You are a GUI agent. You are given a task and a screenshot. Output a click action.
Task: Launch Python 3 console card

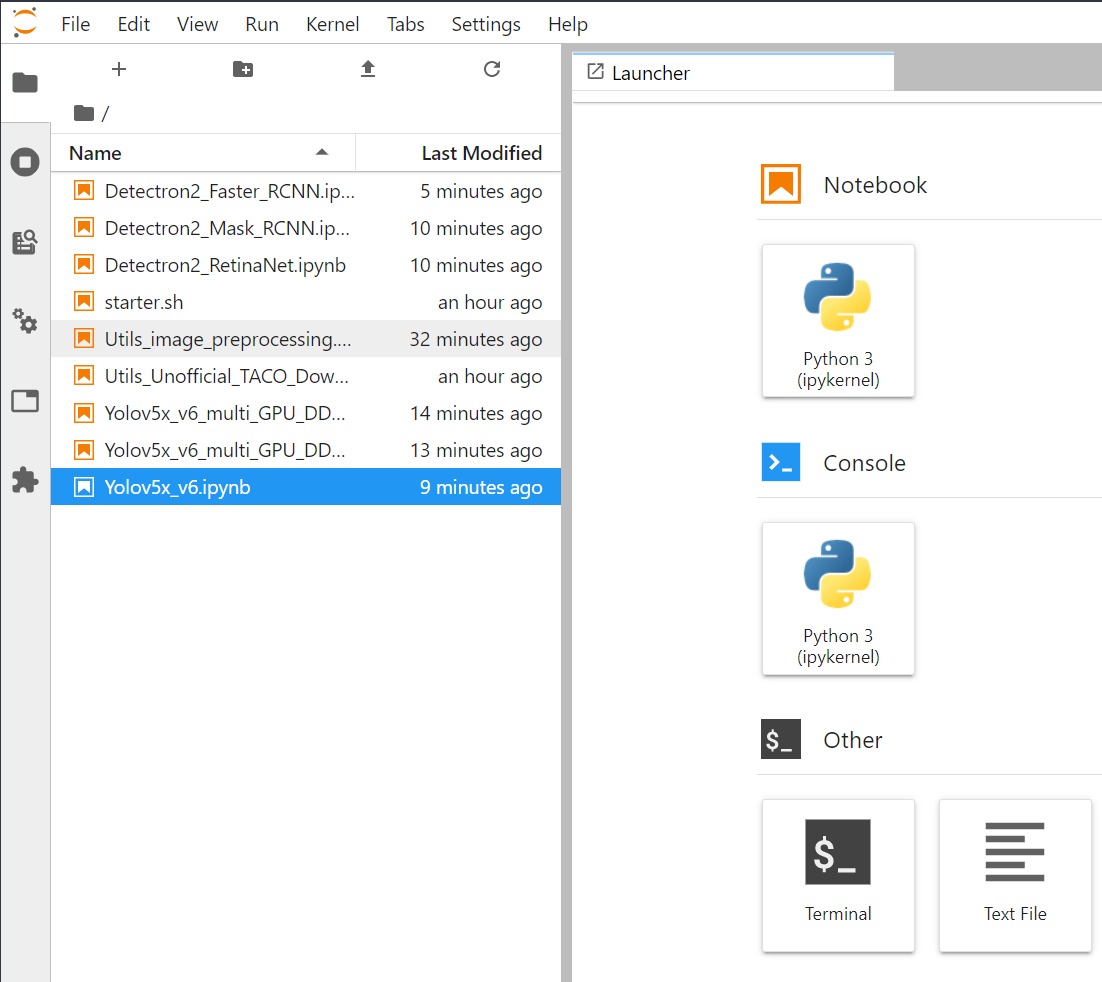(x=838, y=599)
